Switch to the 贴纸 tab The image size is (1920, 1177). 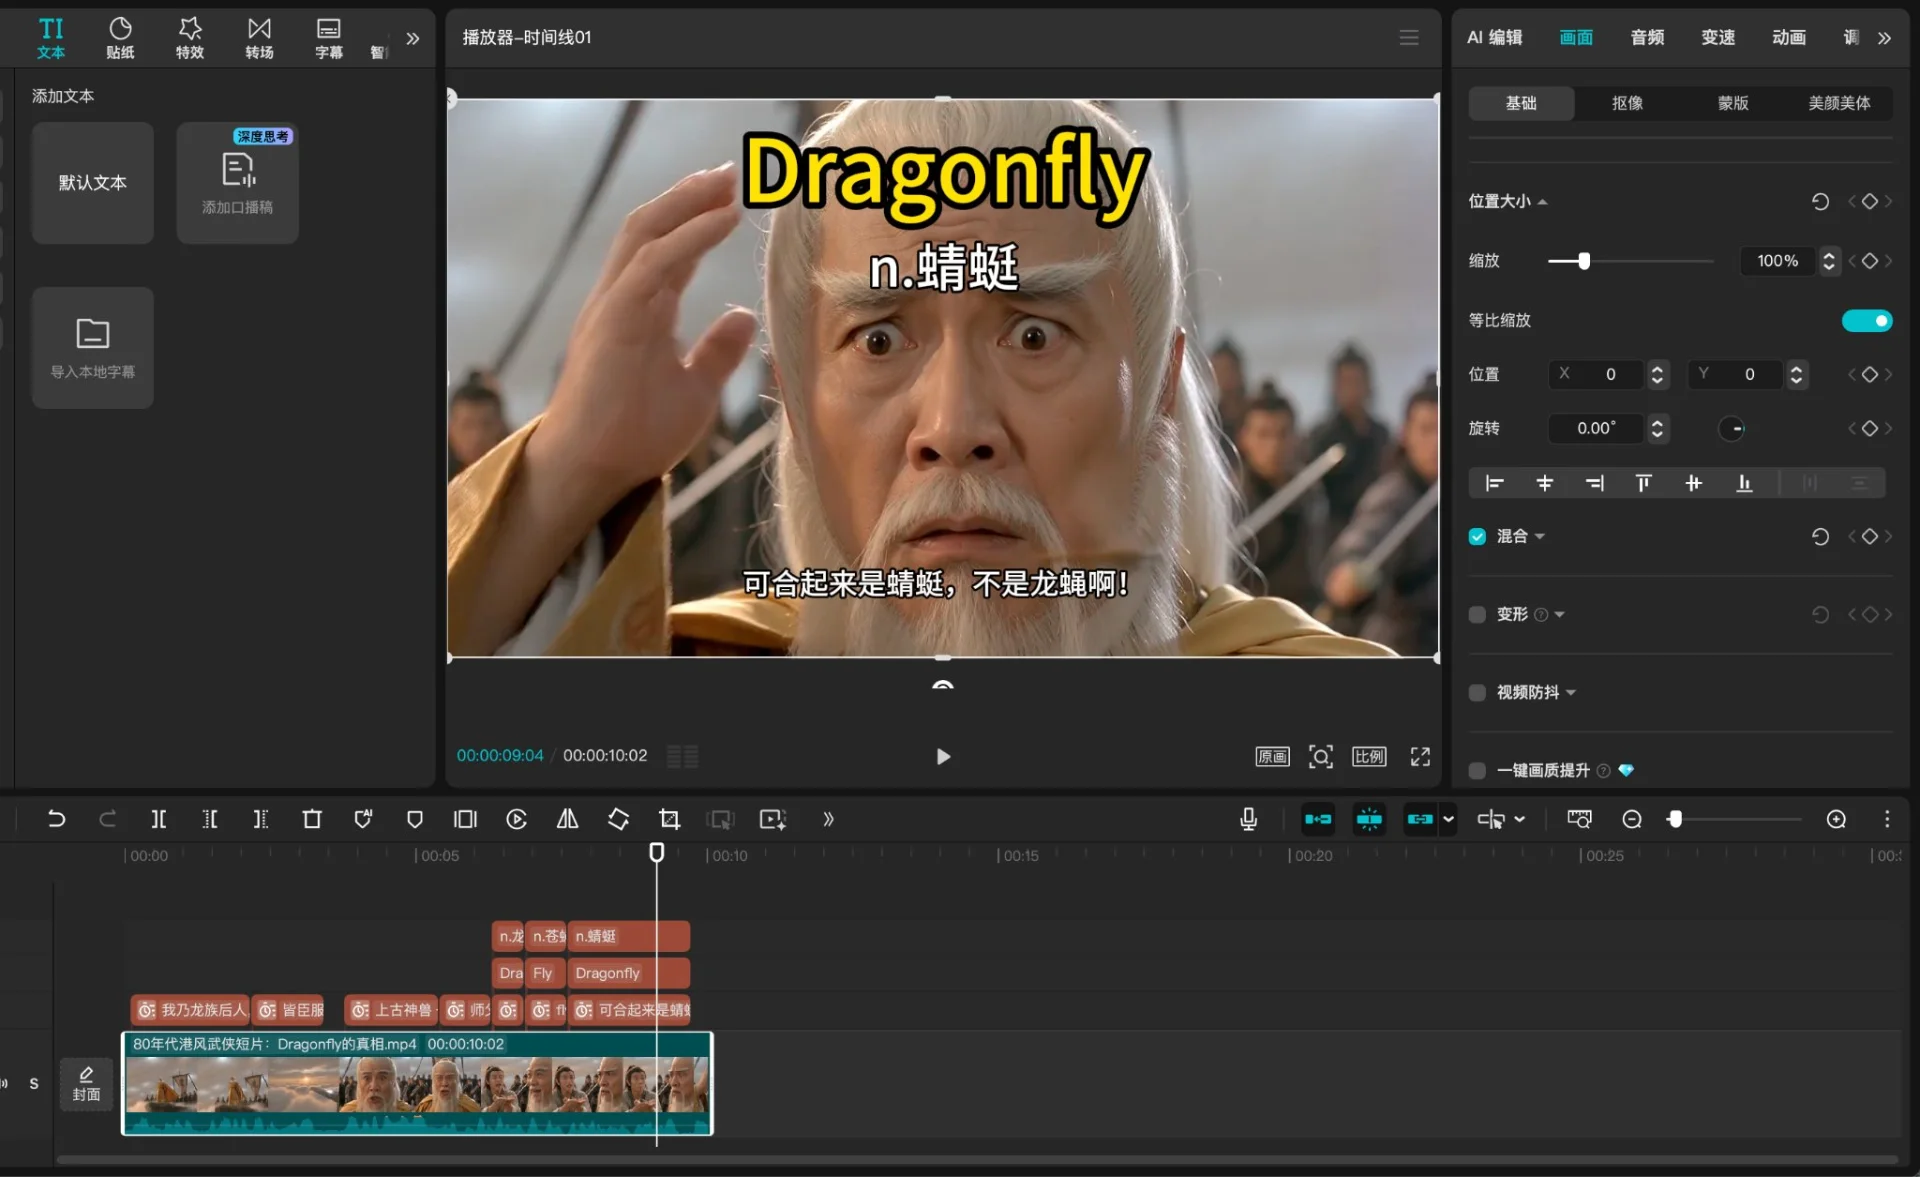(x=120, y=39)
